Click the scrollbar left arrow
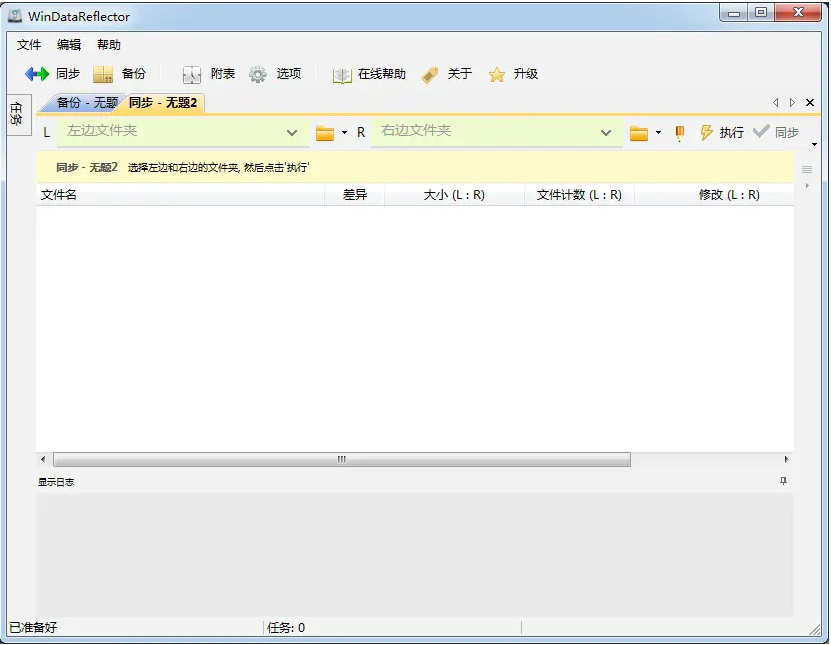The image size is (831, 645). (43, 459)
